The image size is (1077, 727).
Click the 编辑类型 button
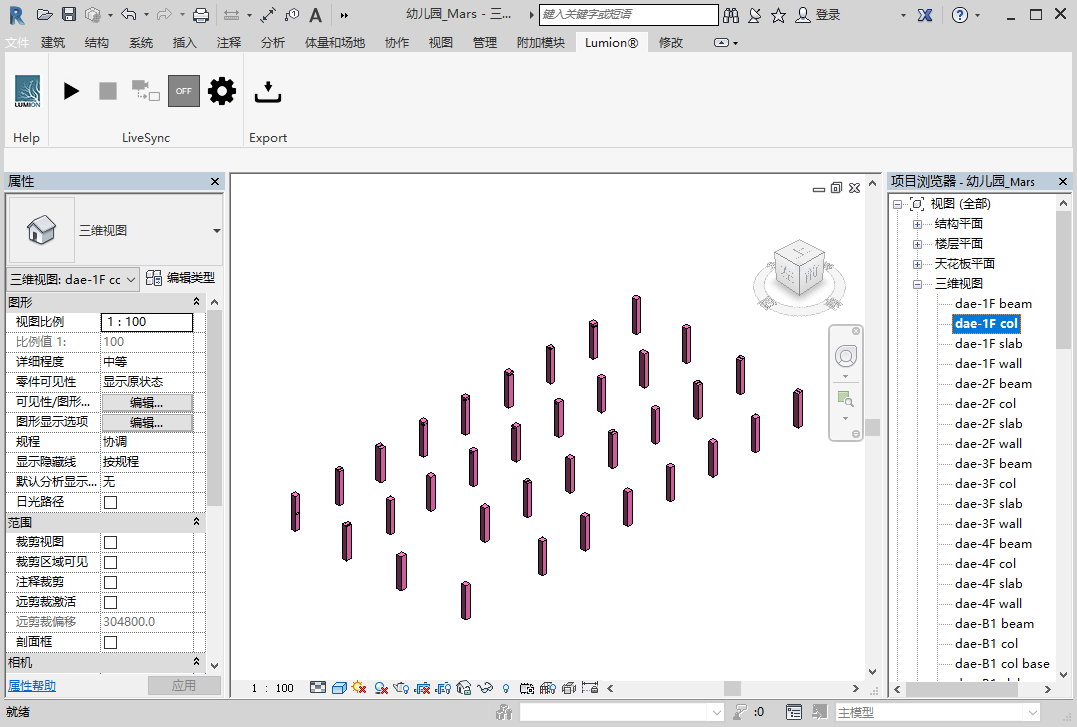click(181, 279)
